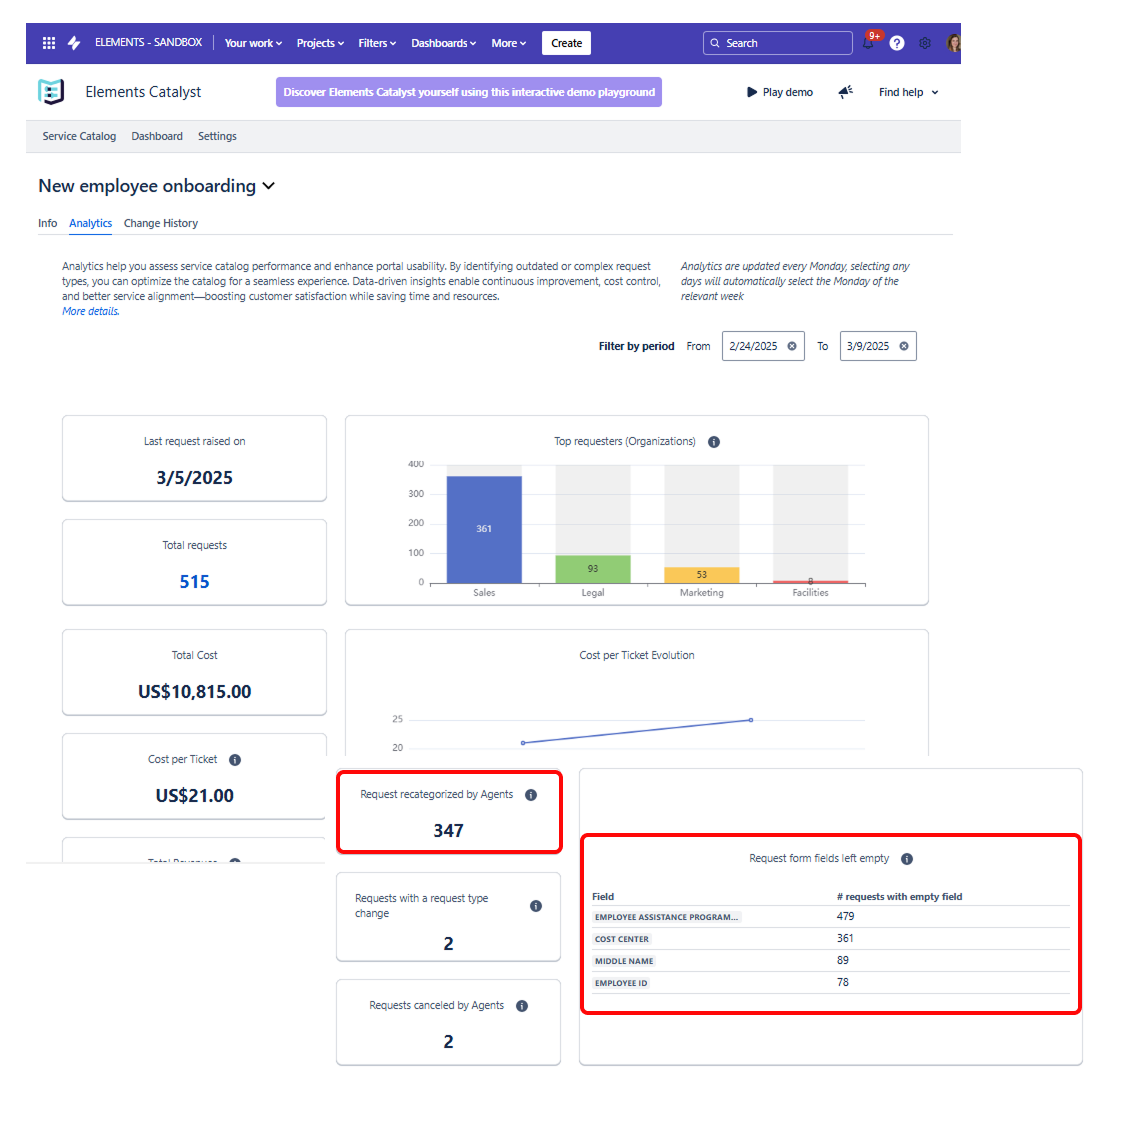This screenshot has height=1138, width=1138.
Task: Click info icon for Request form fields left empty
Action: click(907, 859)
